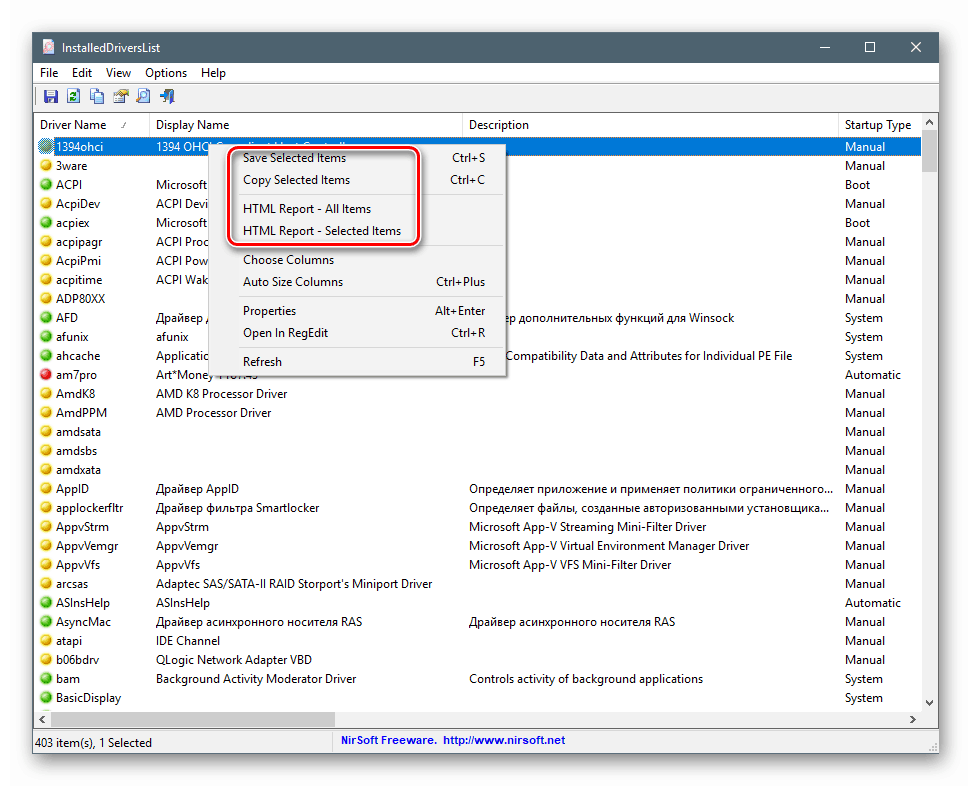Click the green status icon beside ACPI
The image size is (971, 786).
[46, 185]
